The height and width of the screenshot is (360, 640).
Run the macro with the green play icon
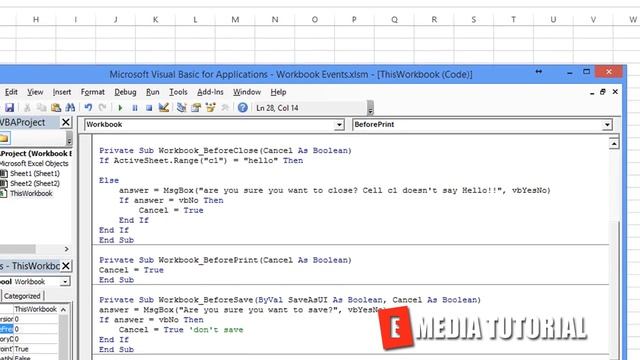pos(120,108)
